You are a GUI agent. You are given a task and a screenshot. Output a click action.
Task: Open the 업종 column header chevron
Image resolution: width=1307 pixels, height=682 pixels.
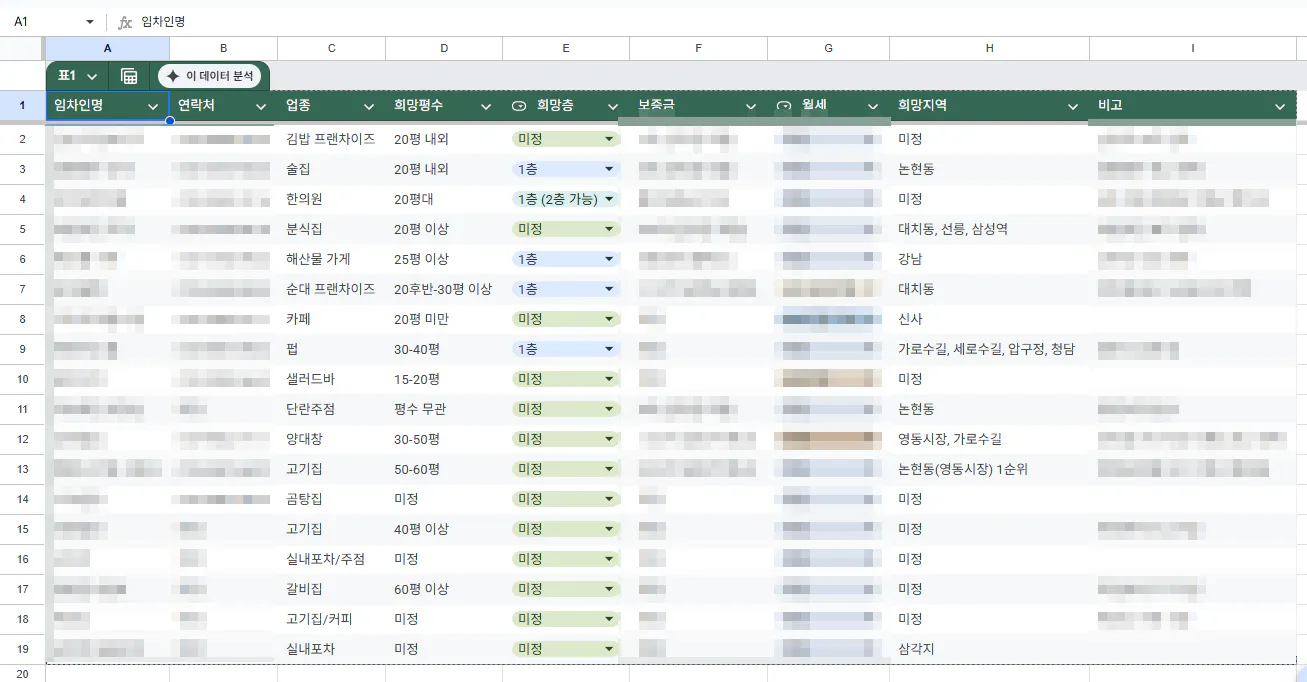(x=369, y=106)
